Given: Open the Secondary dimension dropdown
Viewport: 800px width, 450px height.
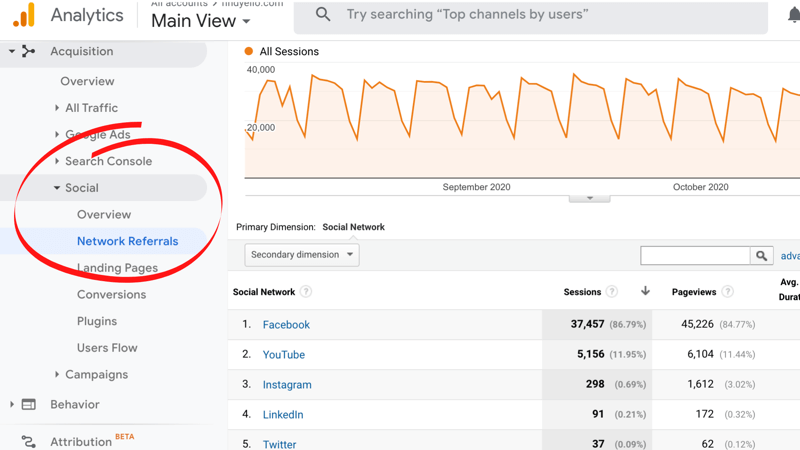Looking at the screenshot, I should coord(302,255).
